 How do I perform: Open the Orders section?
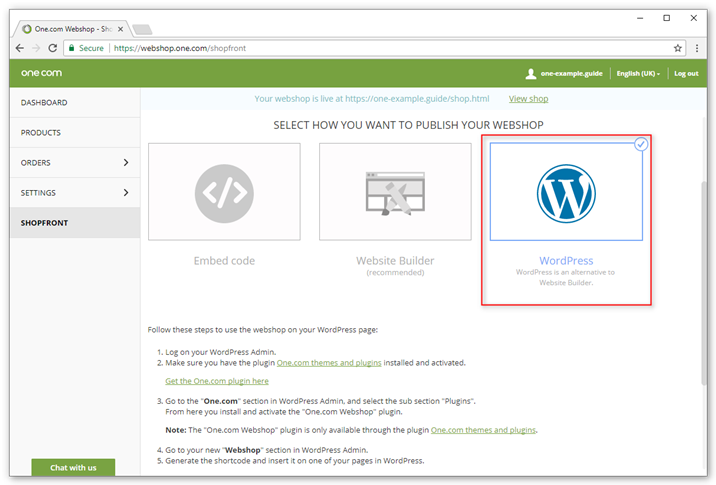tap(75, 163)
